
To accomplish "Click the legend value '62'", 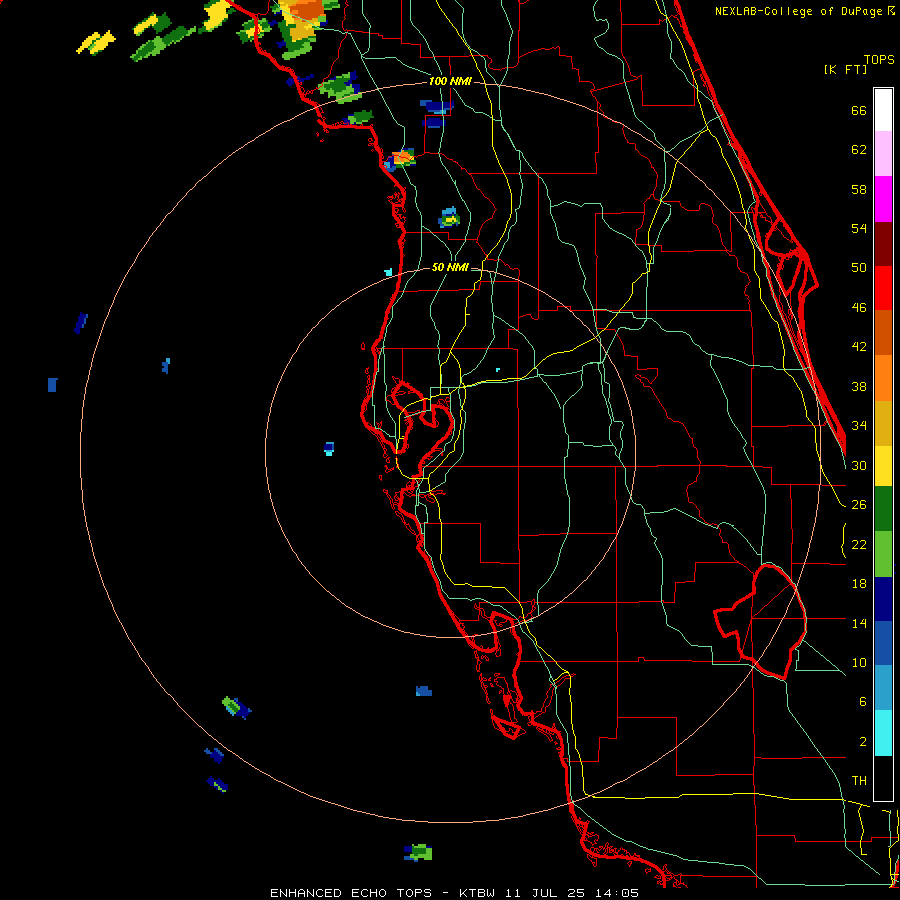I will (859, 150).
